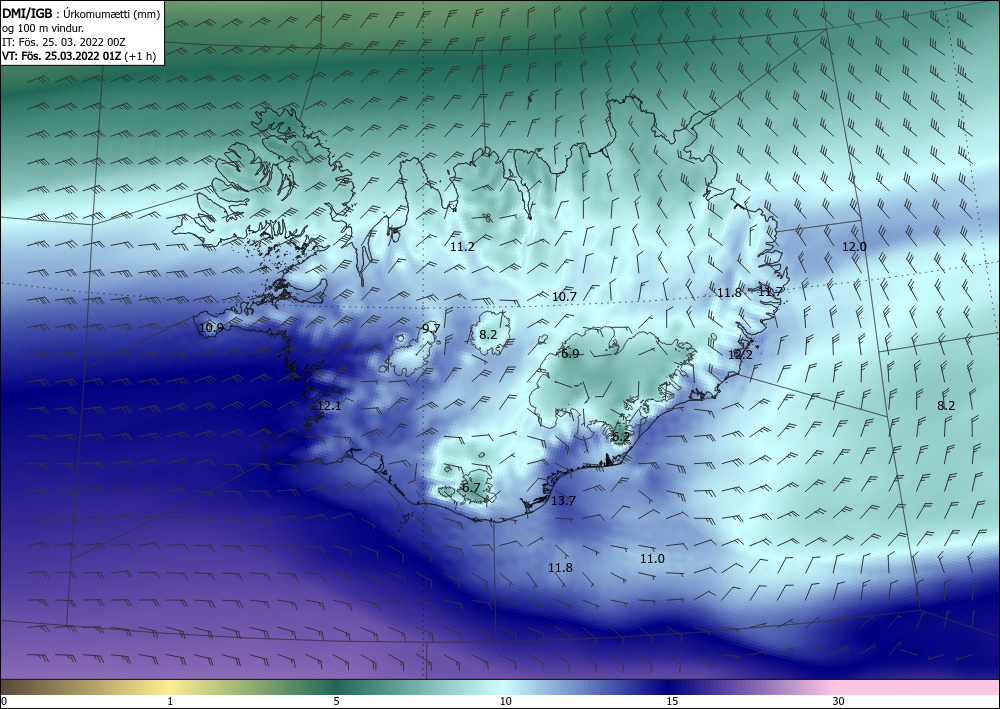Image resolution: width=1000 pixels, height=709 pixels.
Task: Click the 11.7 value on the east coast
Action: tap(770, 291)
